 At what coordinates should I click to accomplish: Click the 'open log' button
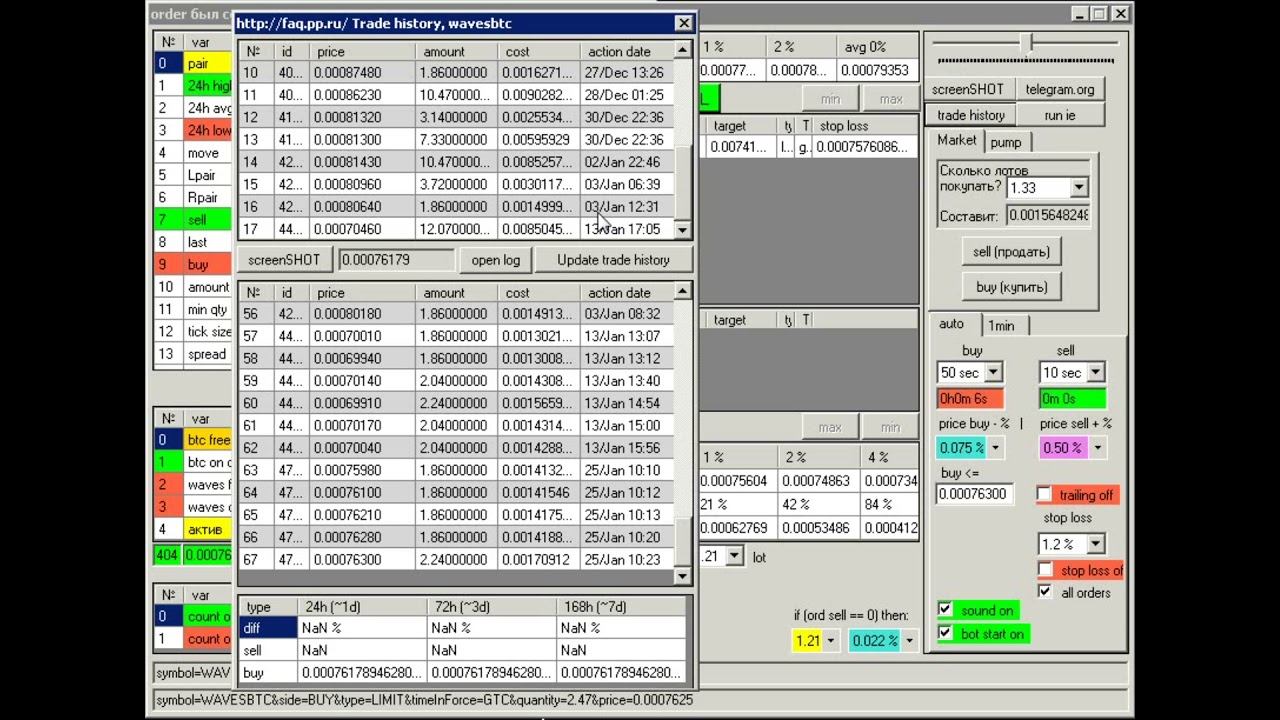[x=496, y=260]
